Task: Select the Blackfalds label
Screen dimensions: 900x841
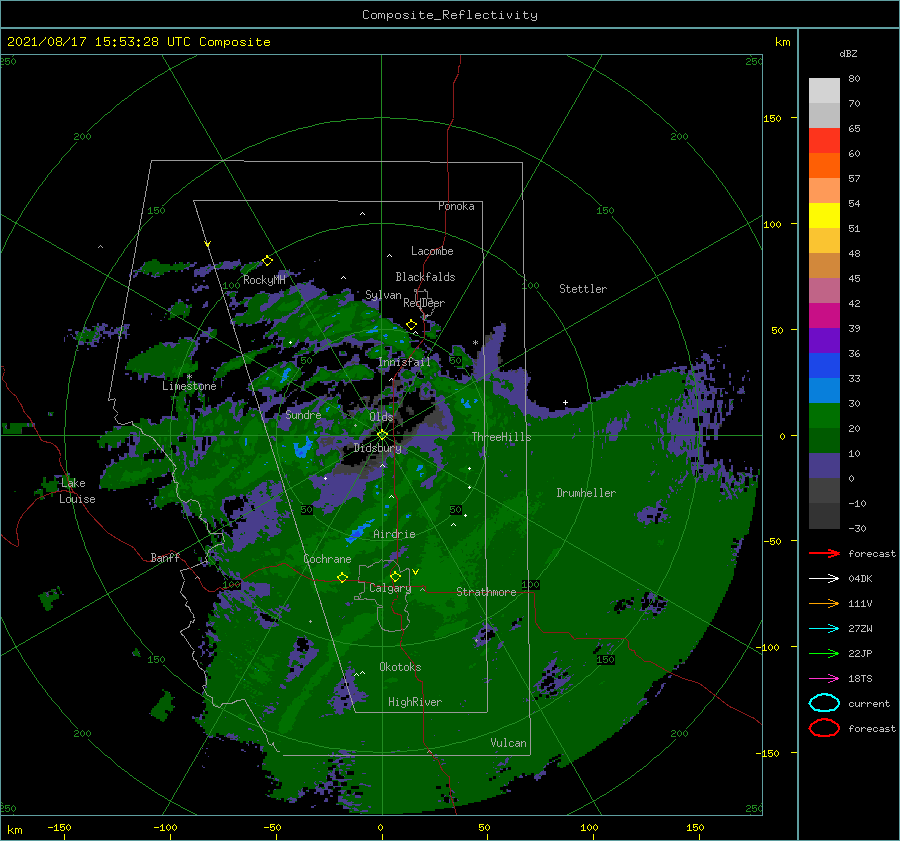Action: coord(425,277)
